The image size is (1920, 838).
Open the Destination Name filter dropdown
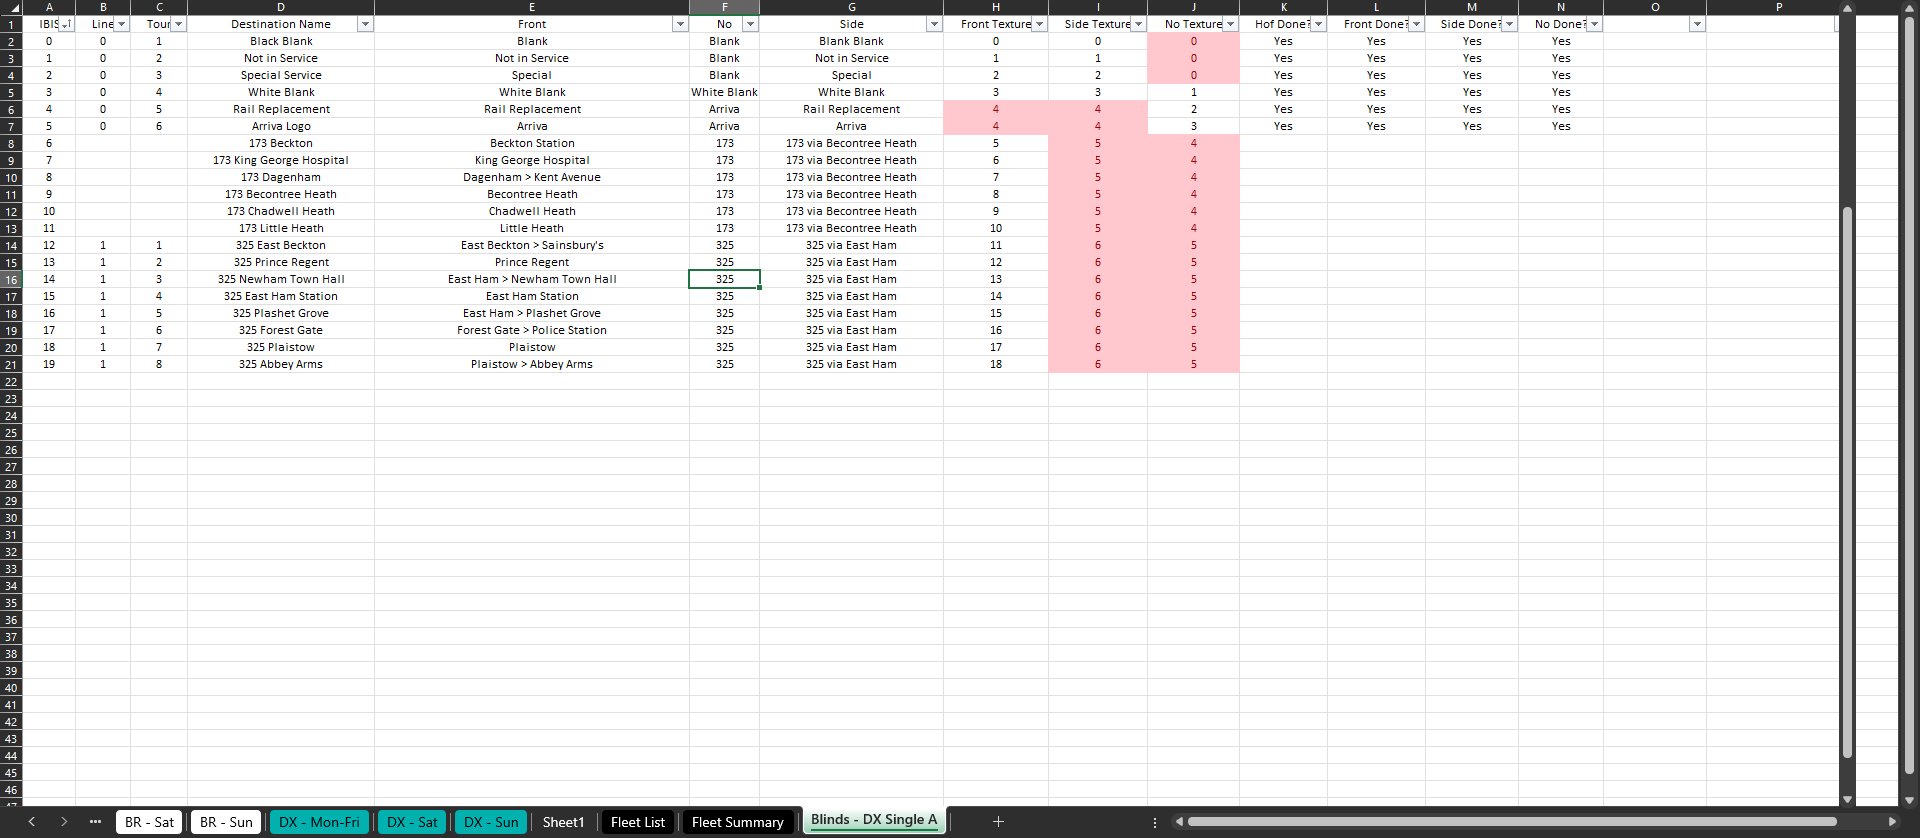click(365, 24)
